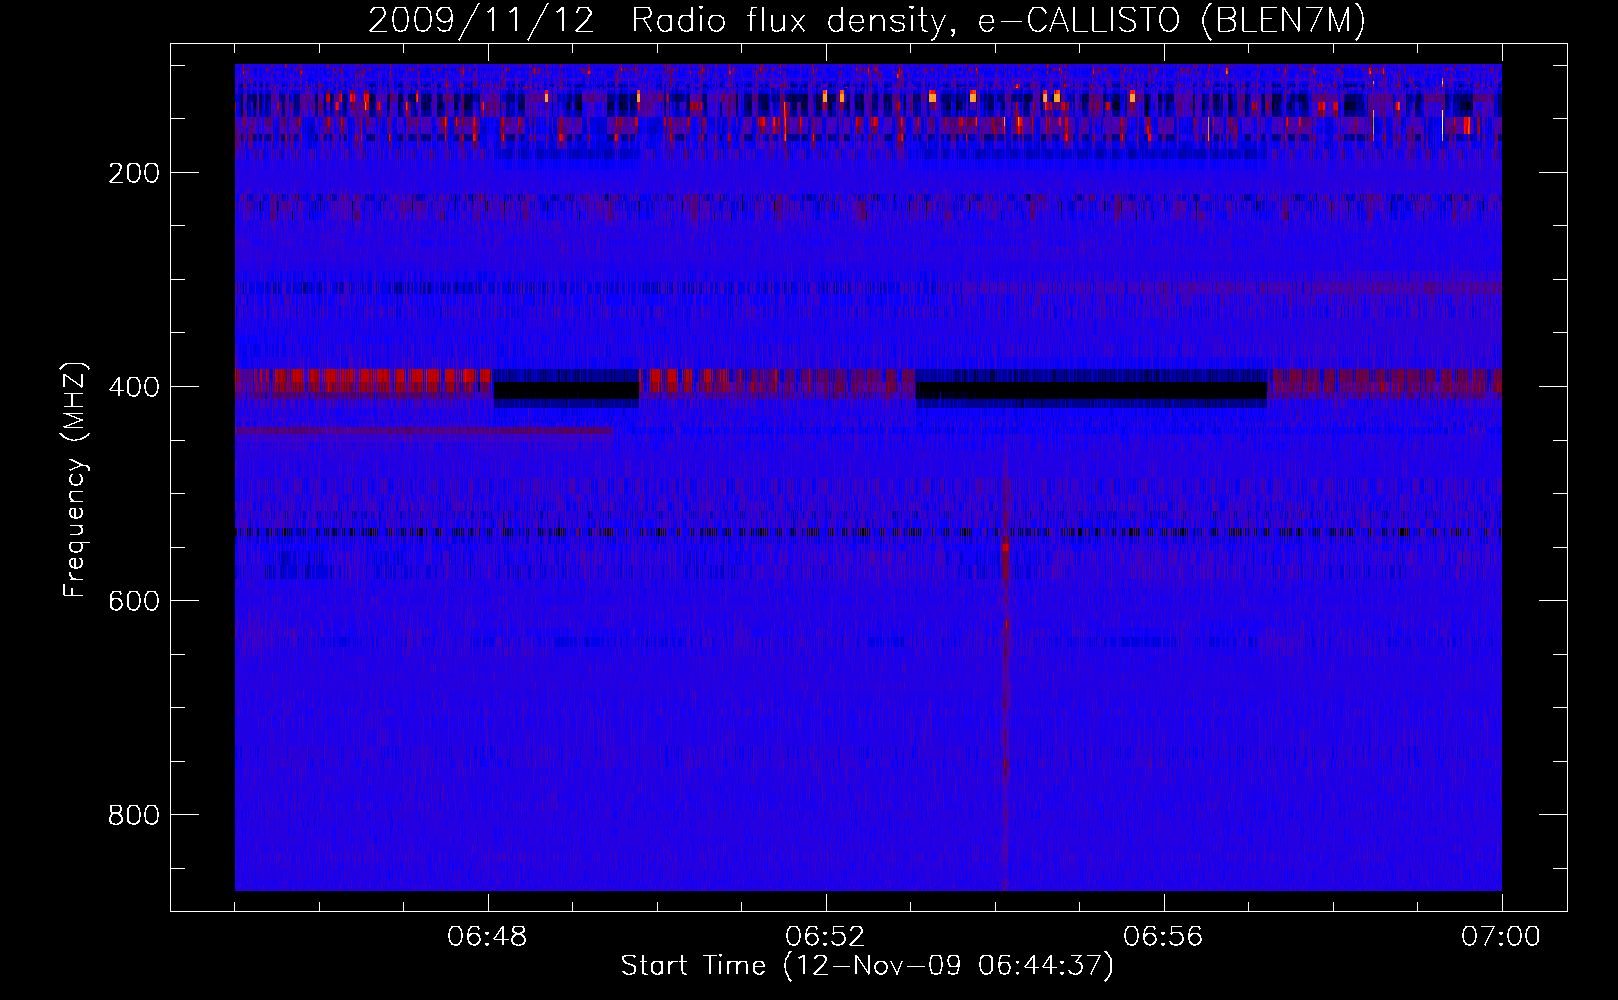Viewport: 1618px width, 1000px height.
Task: Click the long black data gap after 06:53
Action: [1091, 390]
